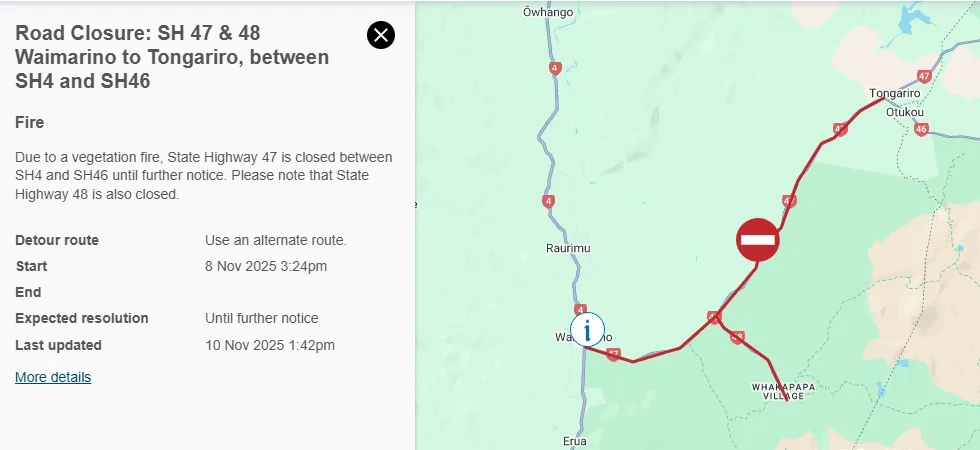980x450 pixels.
Task: Click the Erua town label
Action: 574,440
